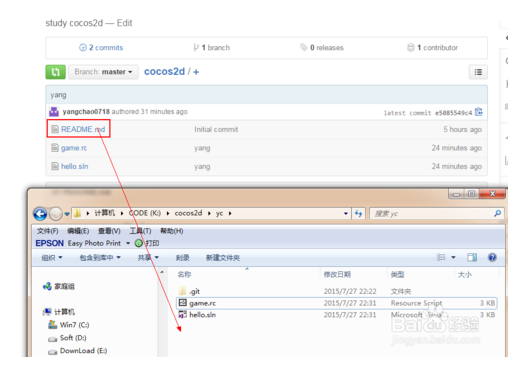This screenshot has width=530, height=388.
Task: Select 计算机 in navigation pane
Action: pyautogui.click(x=59, y=312)
